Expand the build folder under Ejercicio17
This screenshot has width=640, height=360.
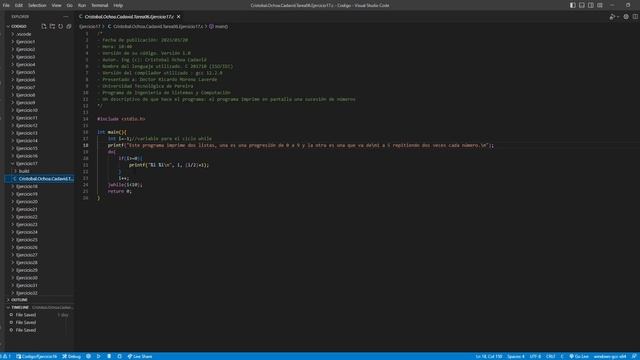(24, 171)
